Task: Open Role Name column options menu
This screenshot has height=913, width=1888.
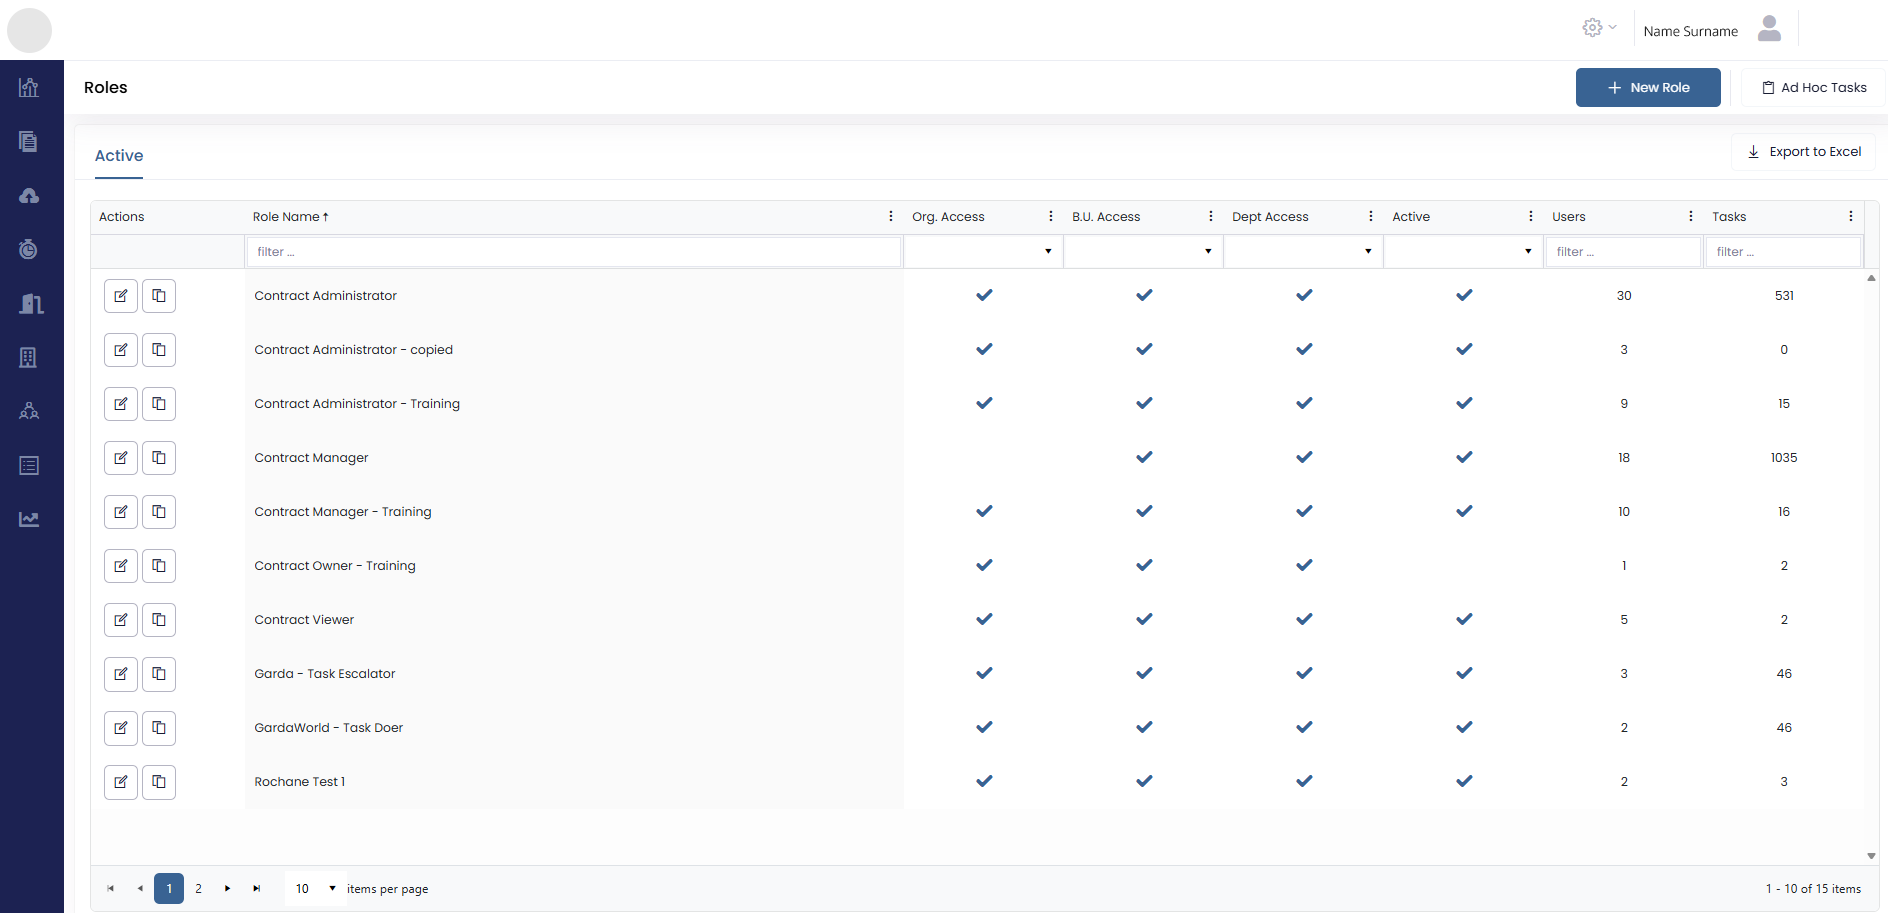Action: tap(890, 216)
